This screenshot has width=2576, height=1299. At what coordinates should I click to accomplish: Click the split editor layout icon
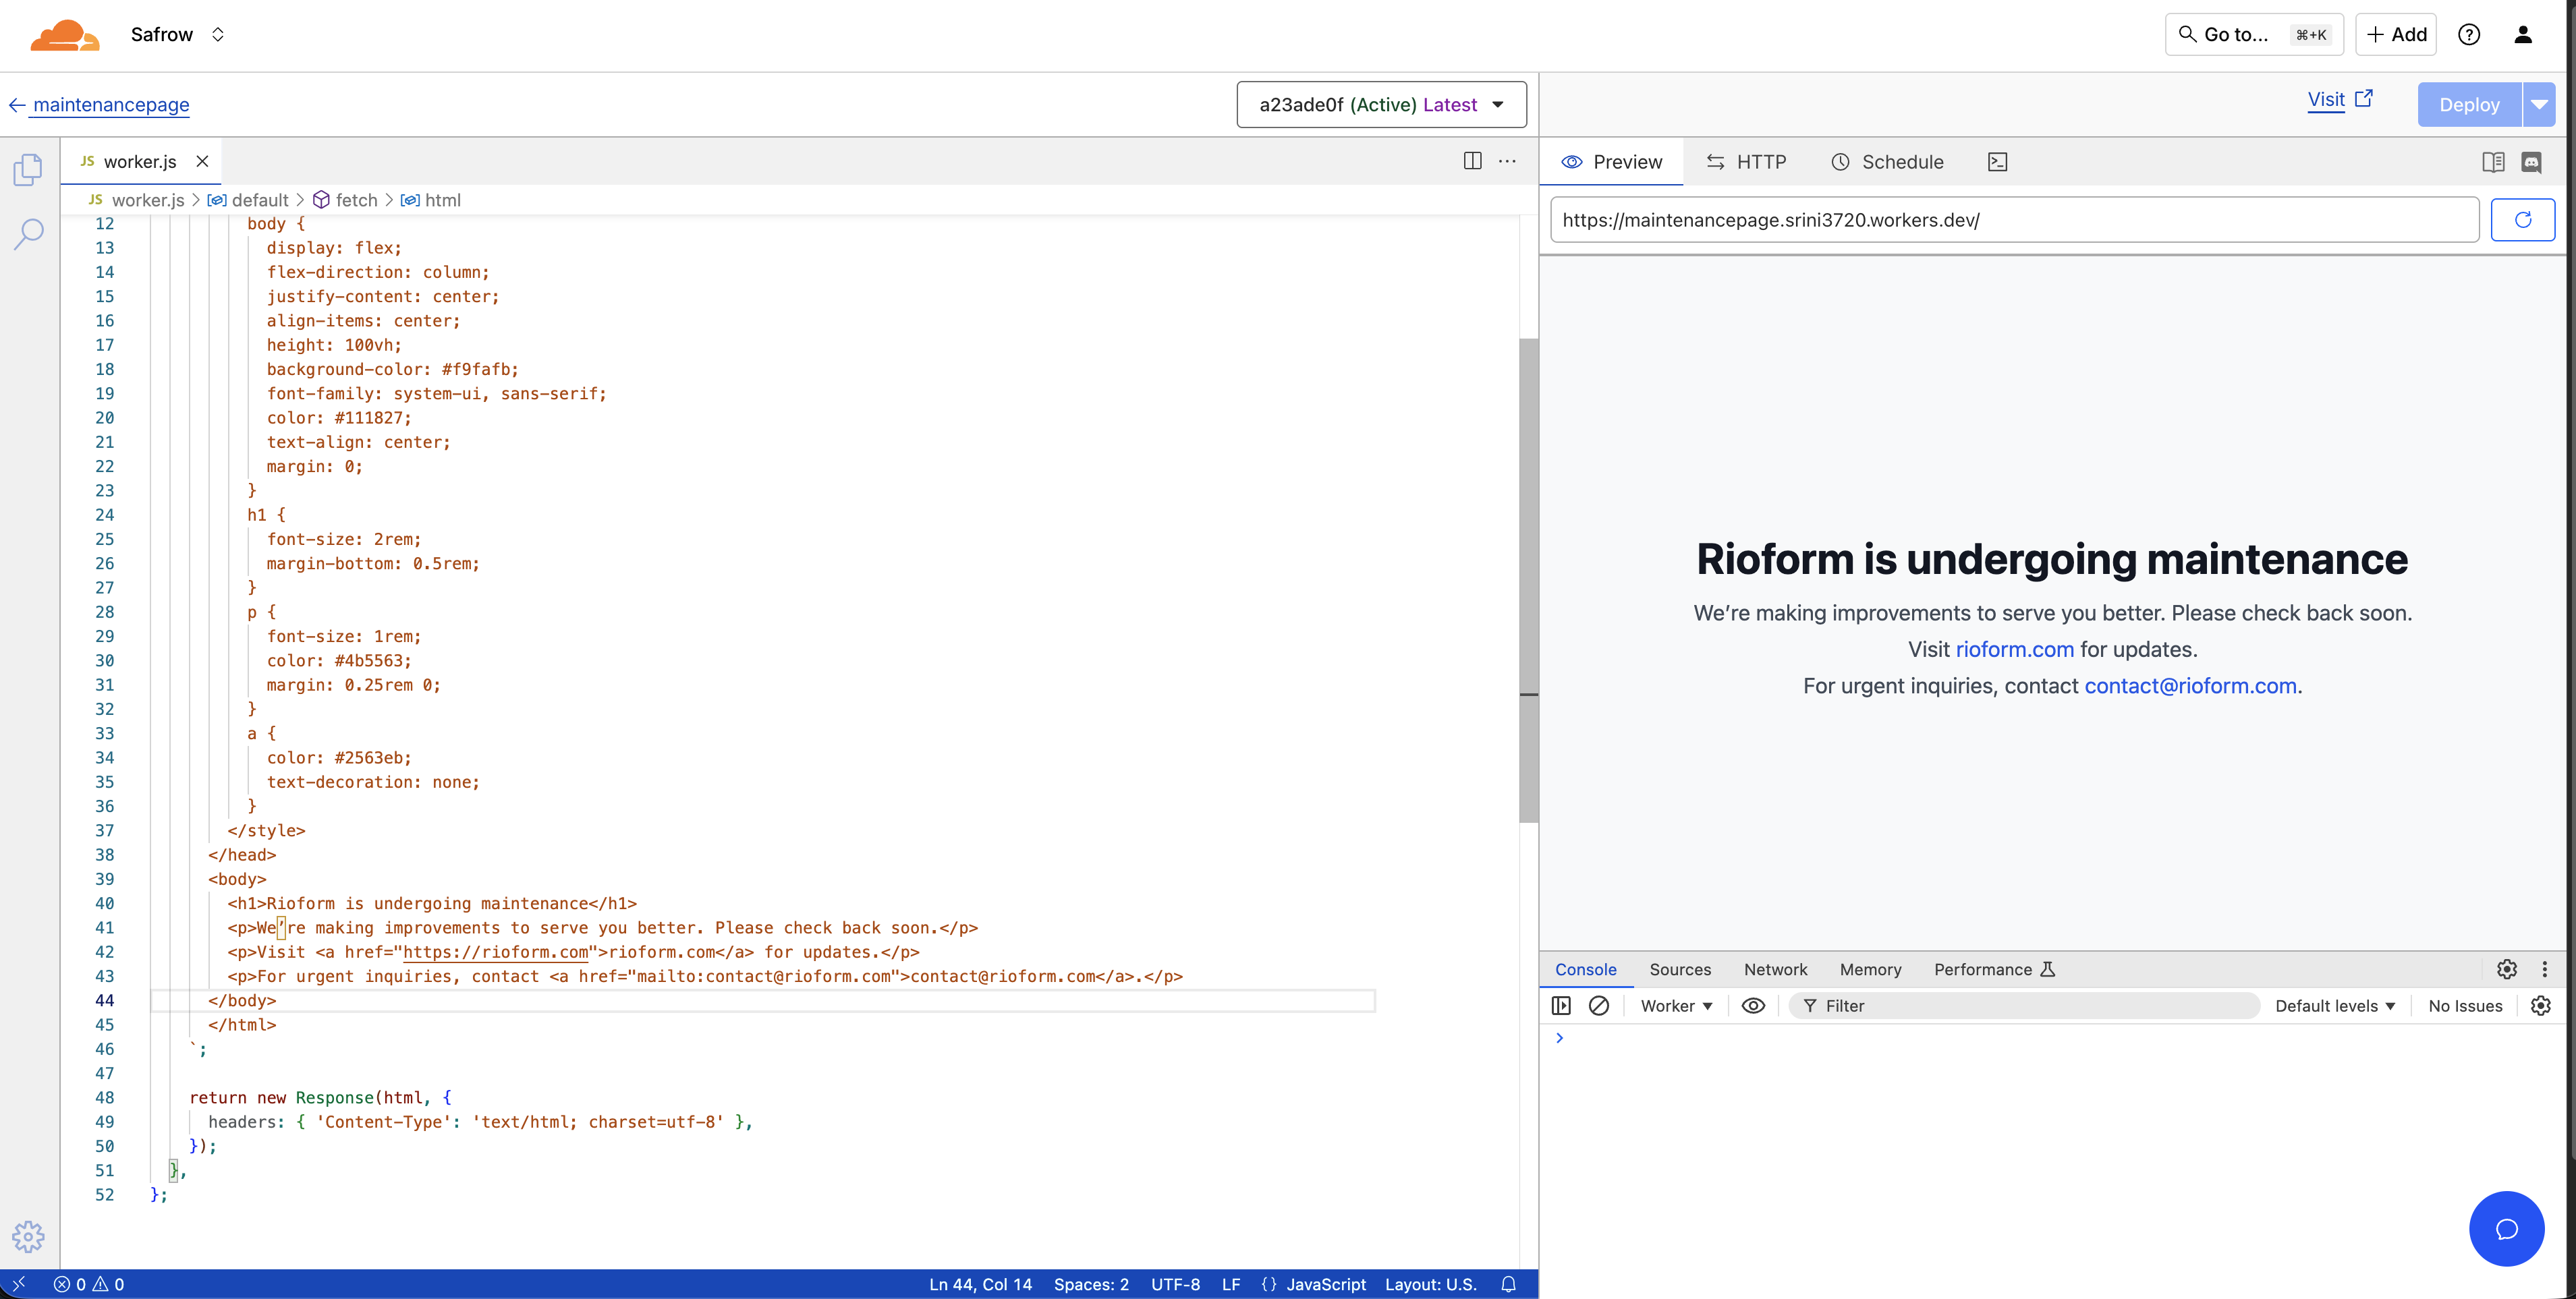click(x=1472, y=161)
